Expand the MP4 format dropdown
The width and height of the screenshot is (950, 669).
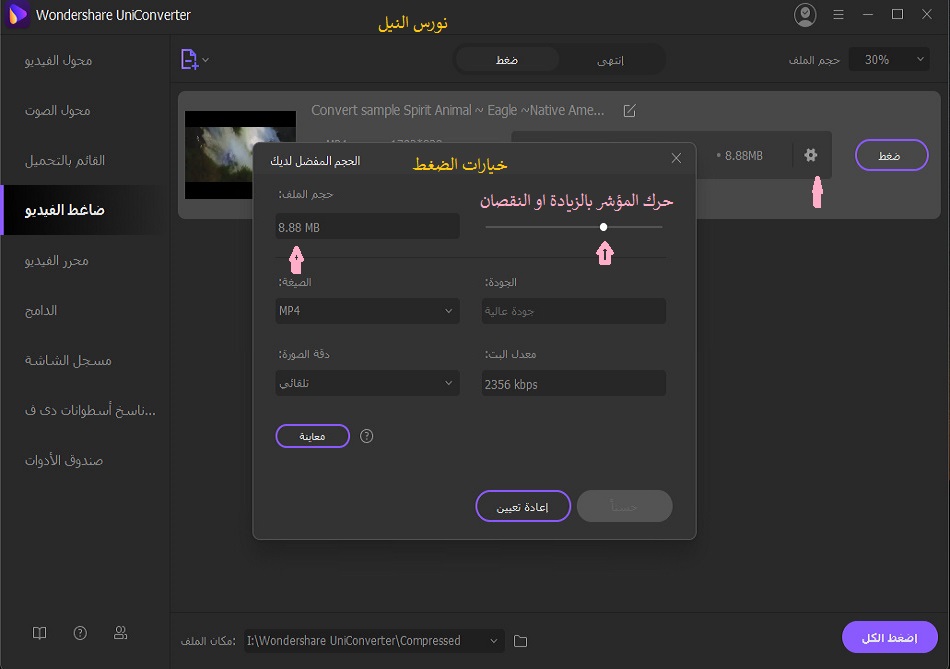click(x=368, y=311)
